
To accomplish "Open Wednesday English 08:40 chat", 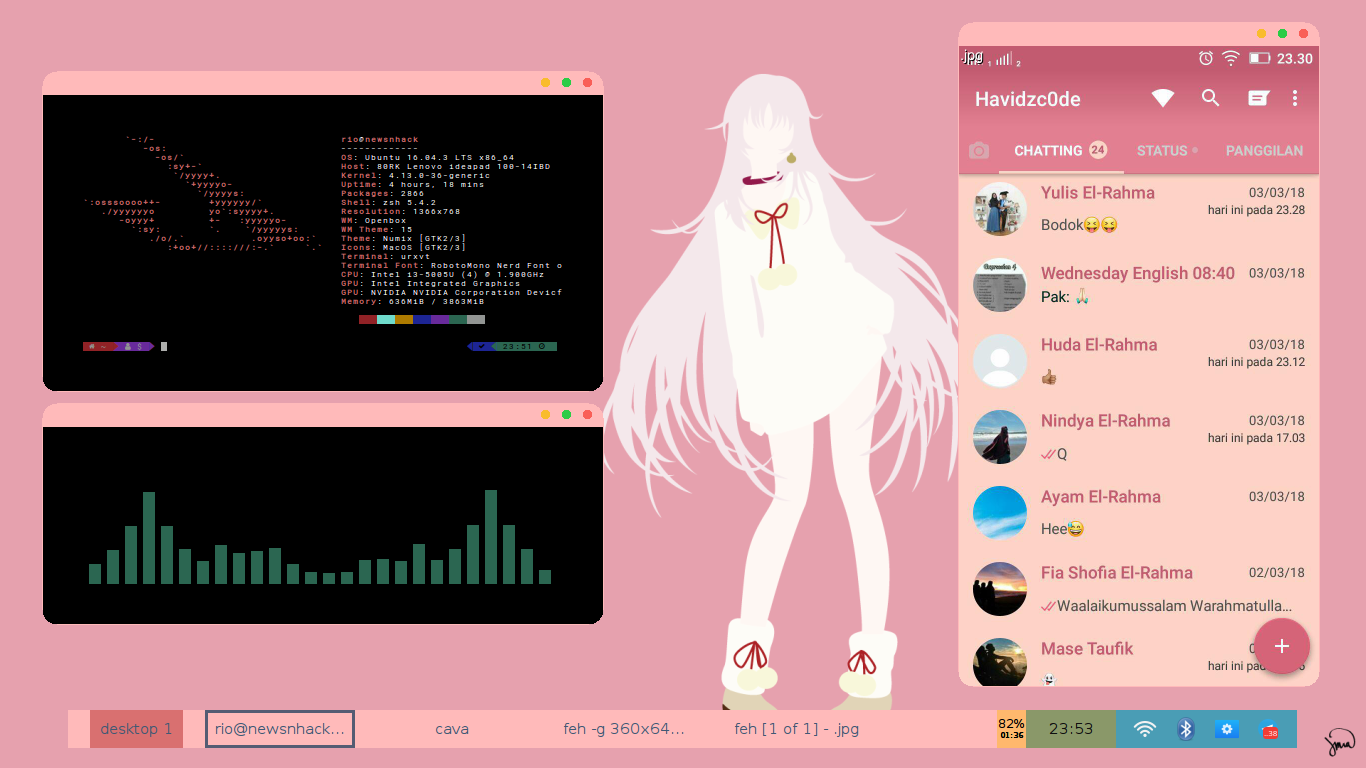I will point(1139,285).
